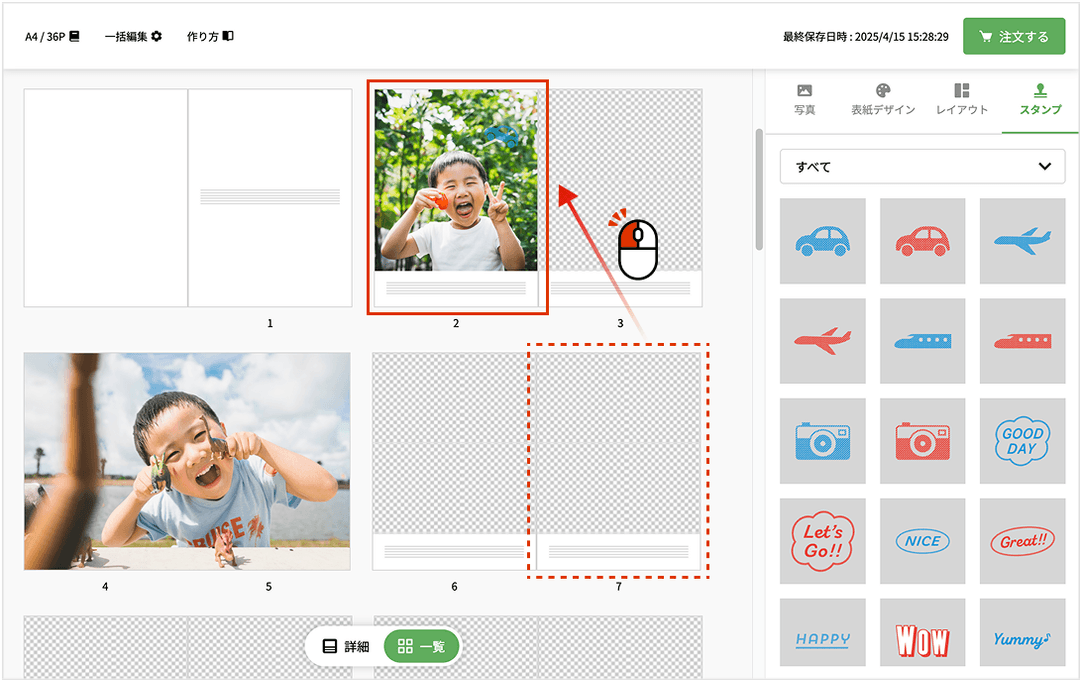Switch to 一覧 list view

[x=421, y=646]
